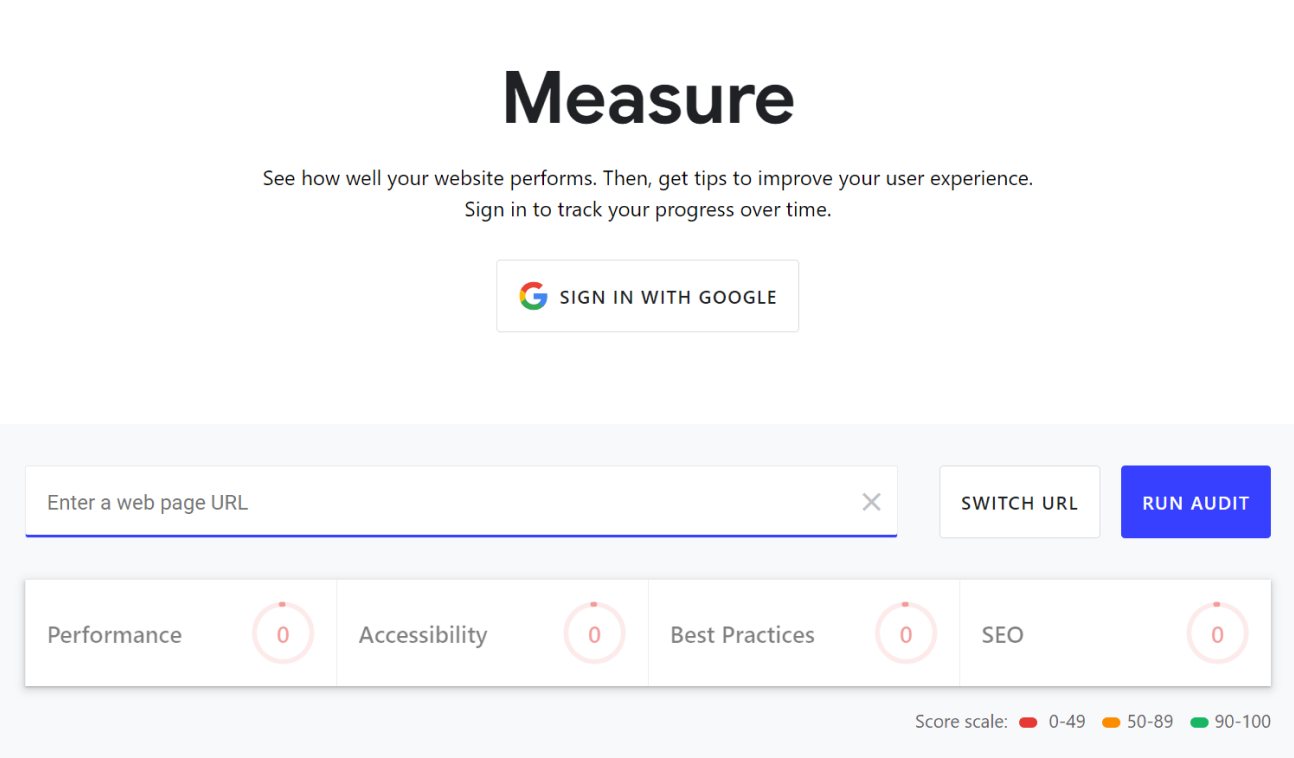
Task: Click the Score scale legend label
Action: (x=961, y=722)
